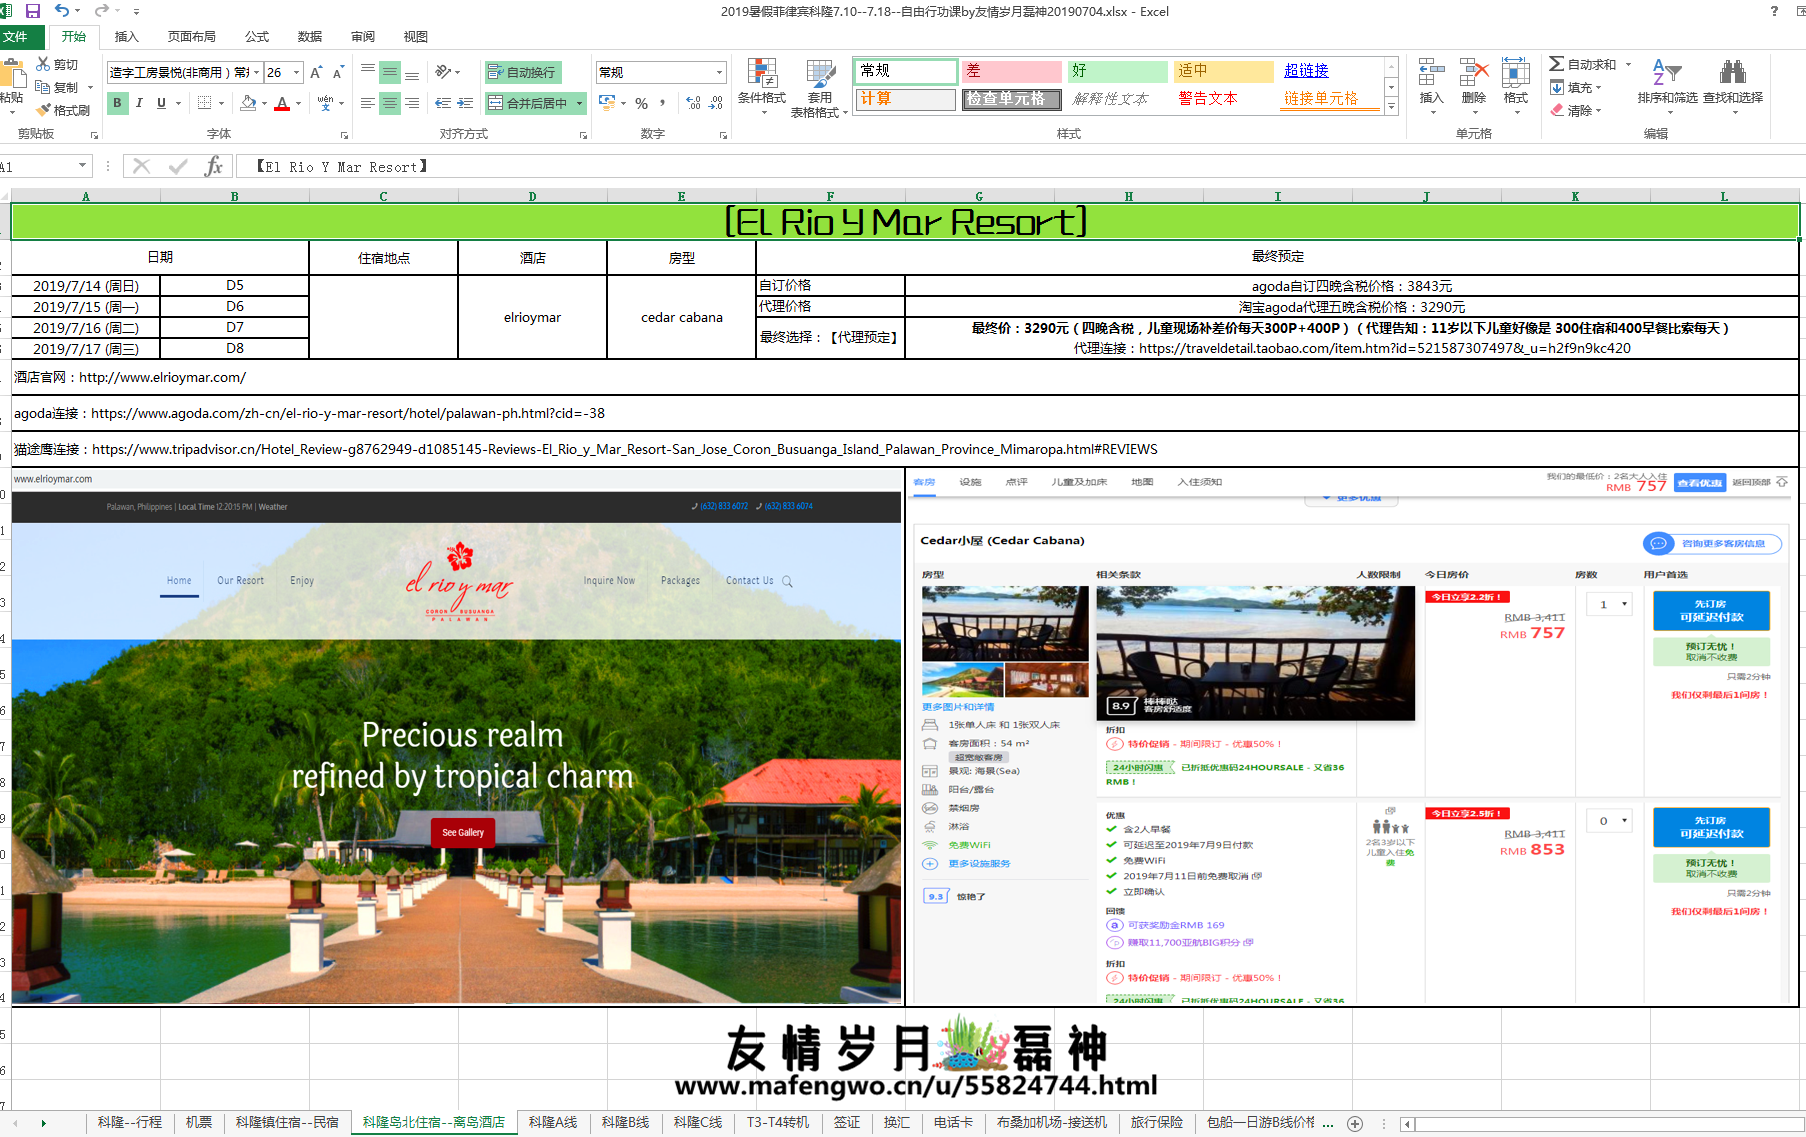This screenshot has width=1806, height=1137.
Task: Click the orientation (text angle) icon
Action: [x=443, y=72]
